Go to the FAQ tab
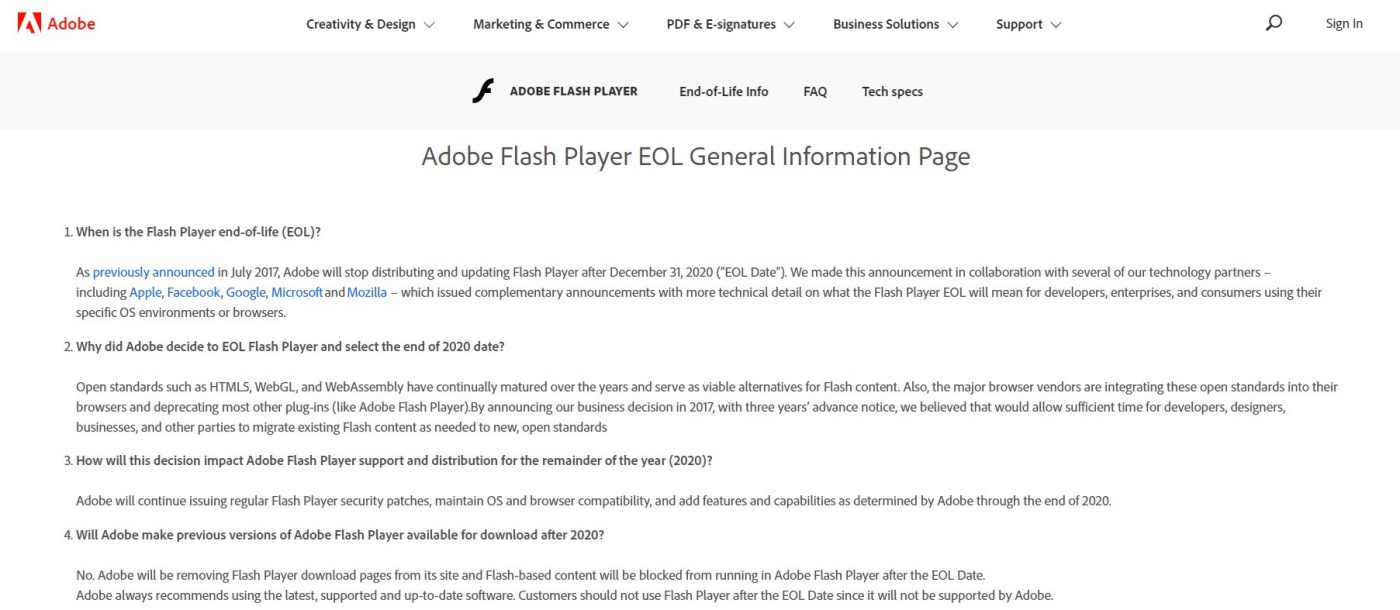 [815, 91]
